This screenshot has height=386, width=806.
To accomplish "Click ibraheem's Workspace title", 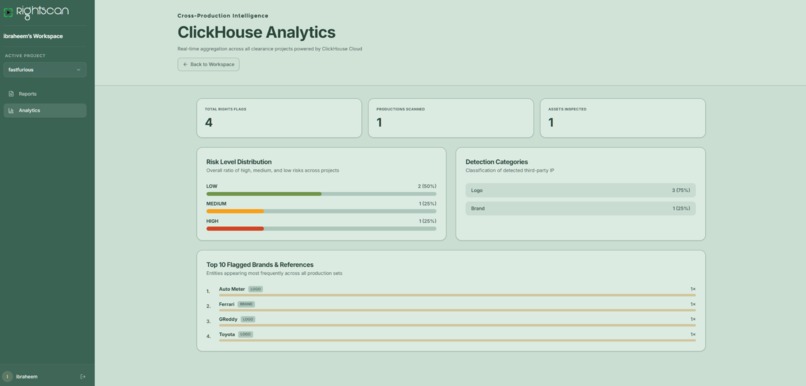I will (x=33, y=36).
